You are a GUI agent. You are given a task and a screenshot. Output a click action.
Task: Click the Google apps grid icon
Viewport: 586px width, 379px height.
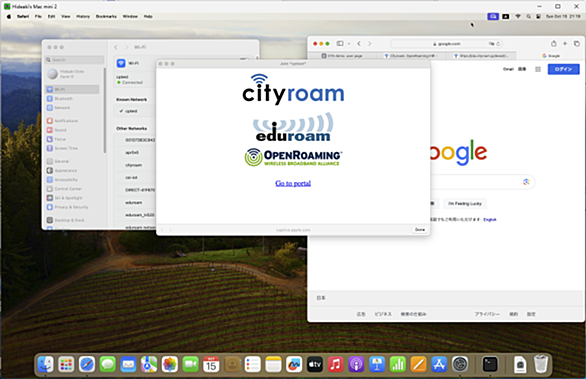(x=538, y=69)
